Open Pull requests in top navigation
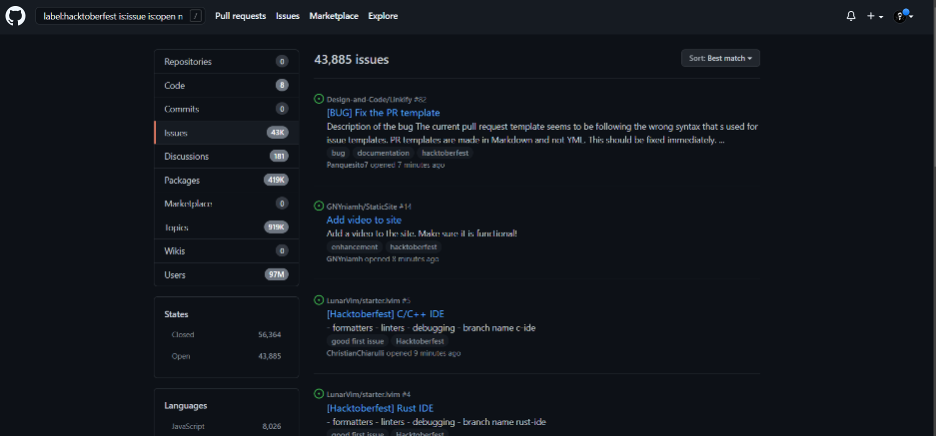This screenshot has width=936, height=436. [x=241, y=16]
